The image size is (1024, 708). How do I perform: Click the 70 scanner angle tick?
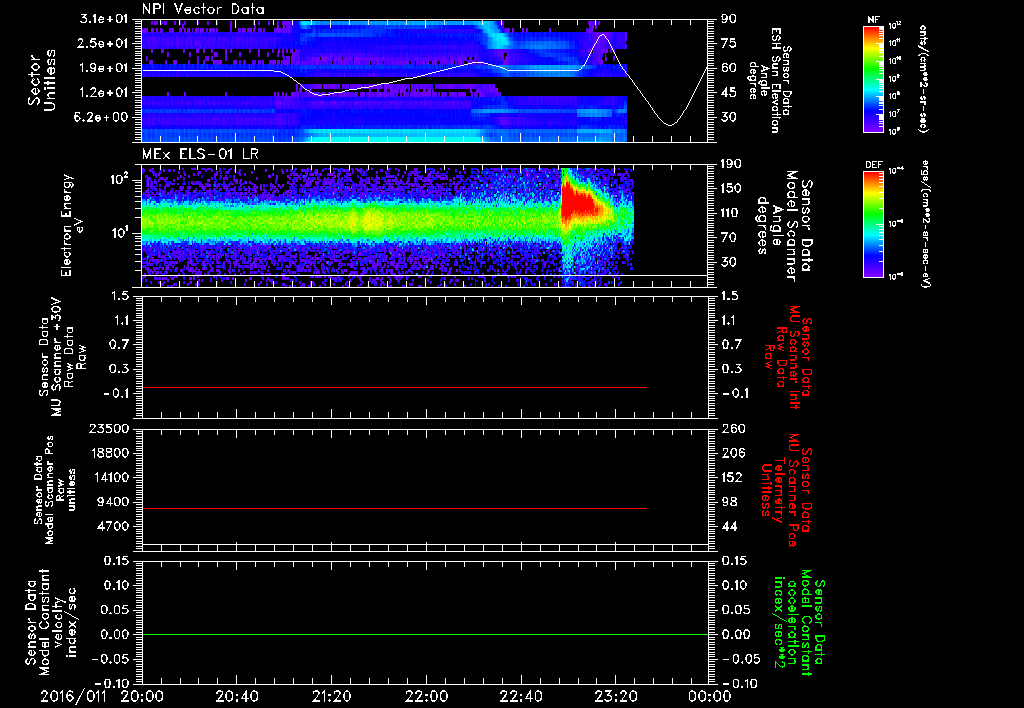[x=728, y=238]
